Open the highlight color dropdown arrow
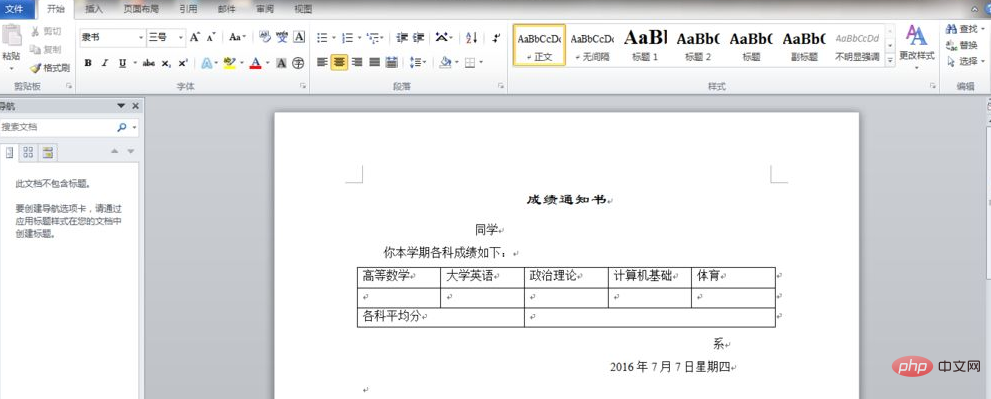 [x=241, y=63]
